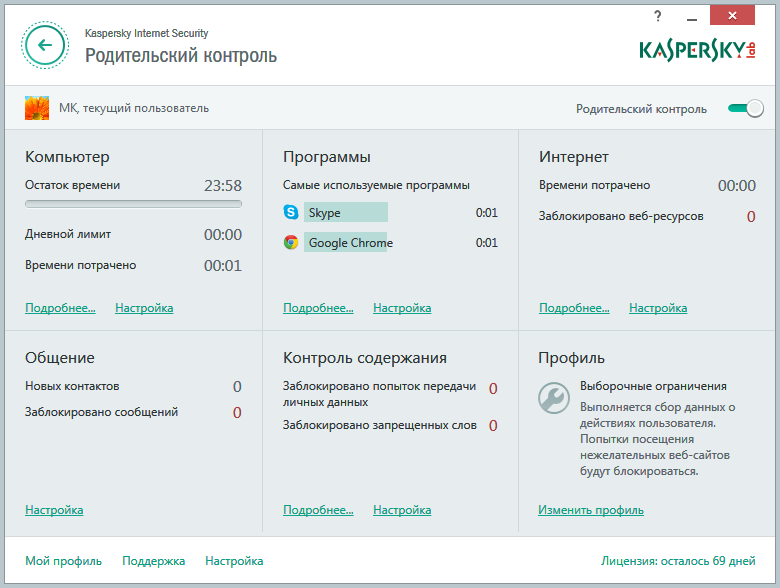Click the Google Chrome 0:01 usage time
780x588 pixels.
[487, 242]
